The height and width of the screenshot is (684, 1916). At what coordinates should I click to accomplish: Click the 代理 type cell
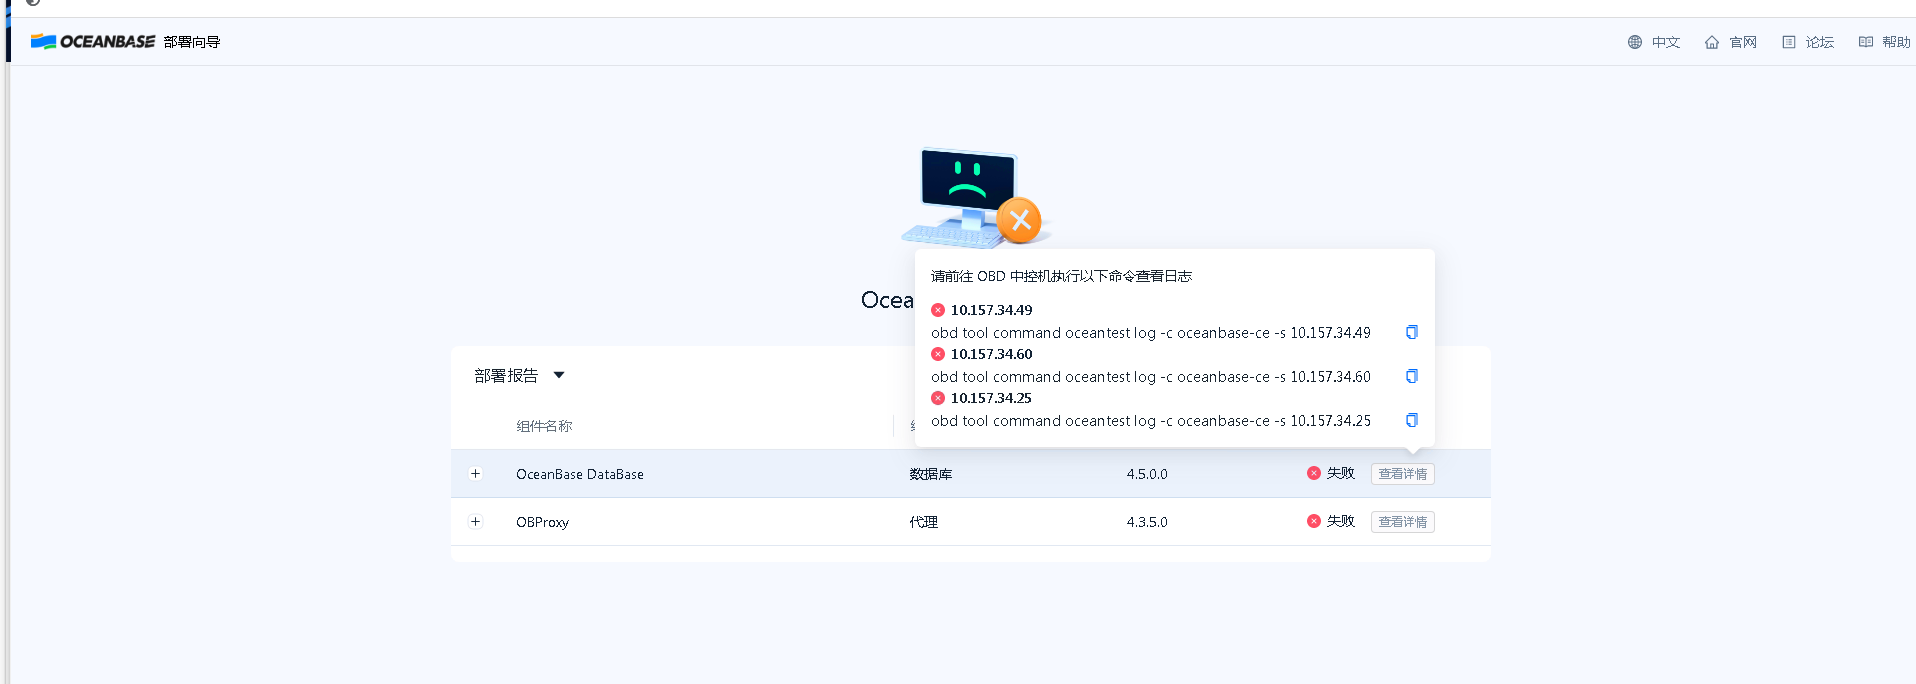pos(923,522)
